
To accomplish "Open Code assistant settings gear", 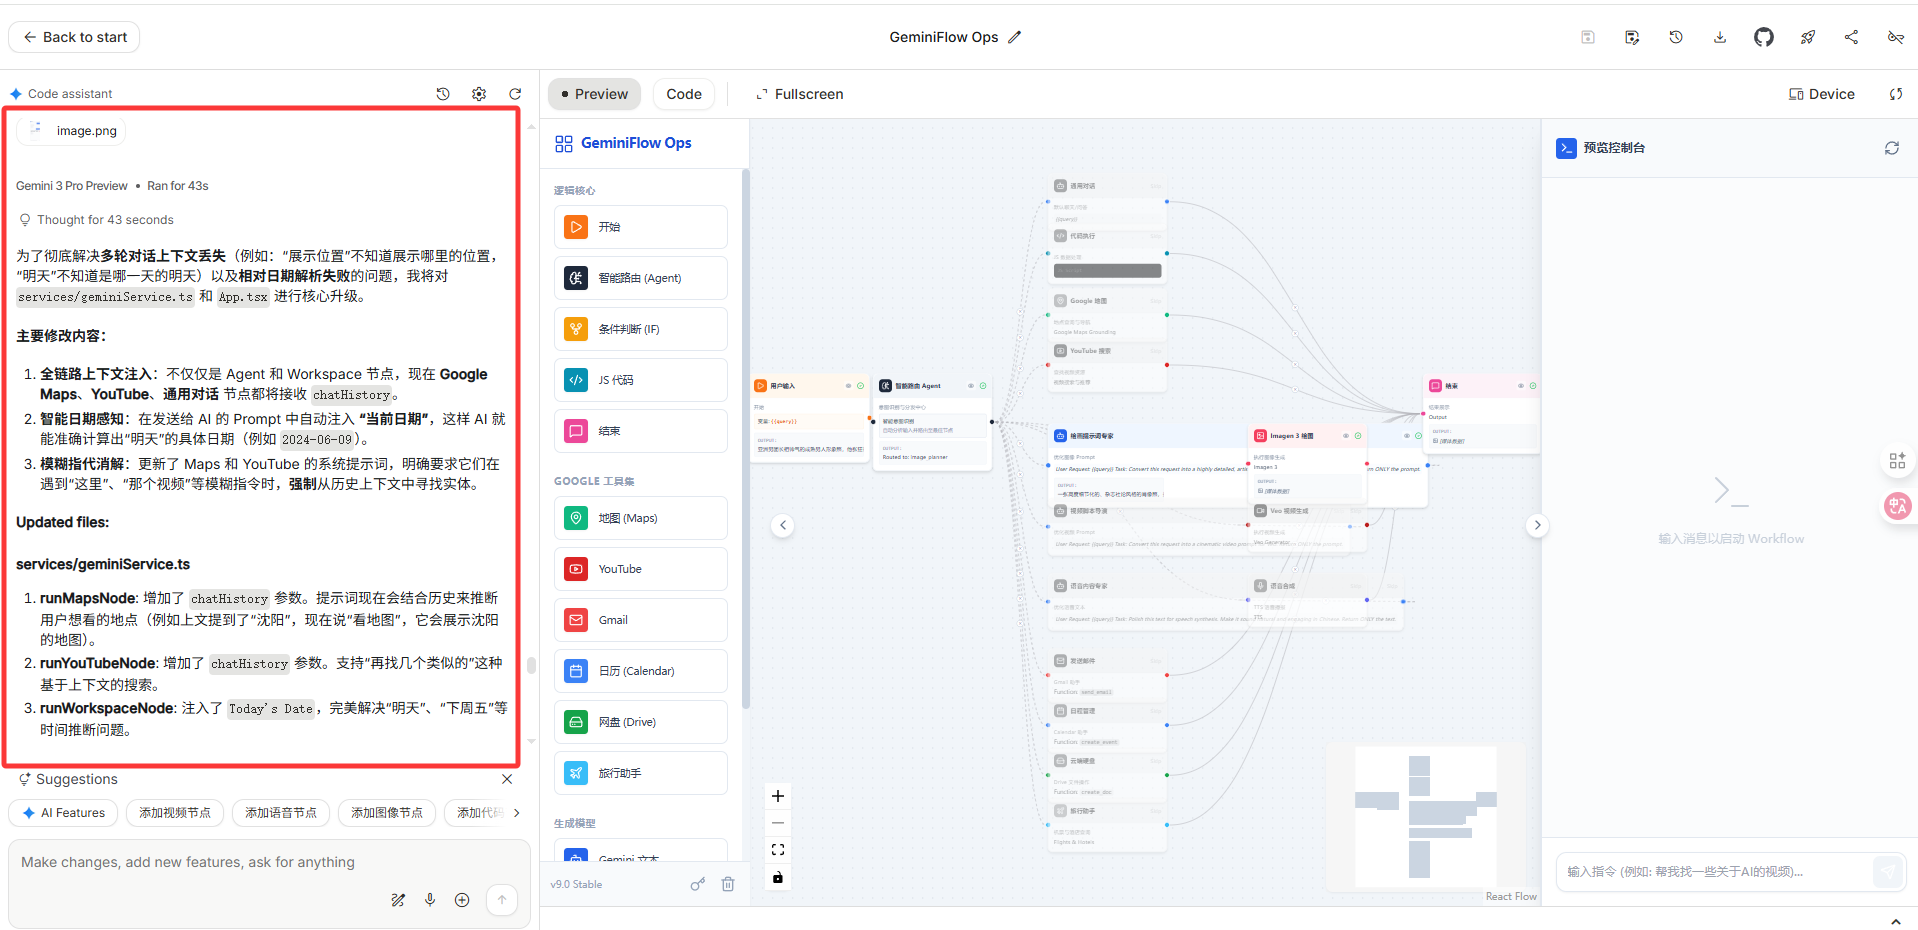I will (x=479, y=94).
